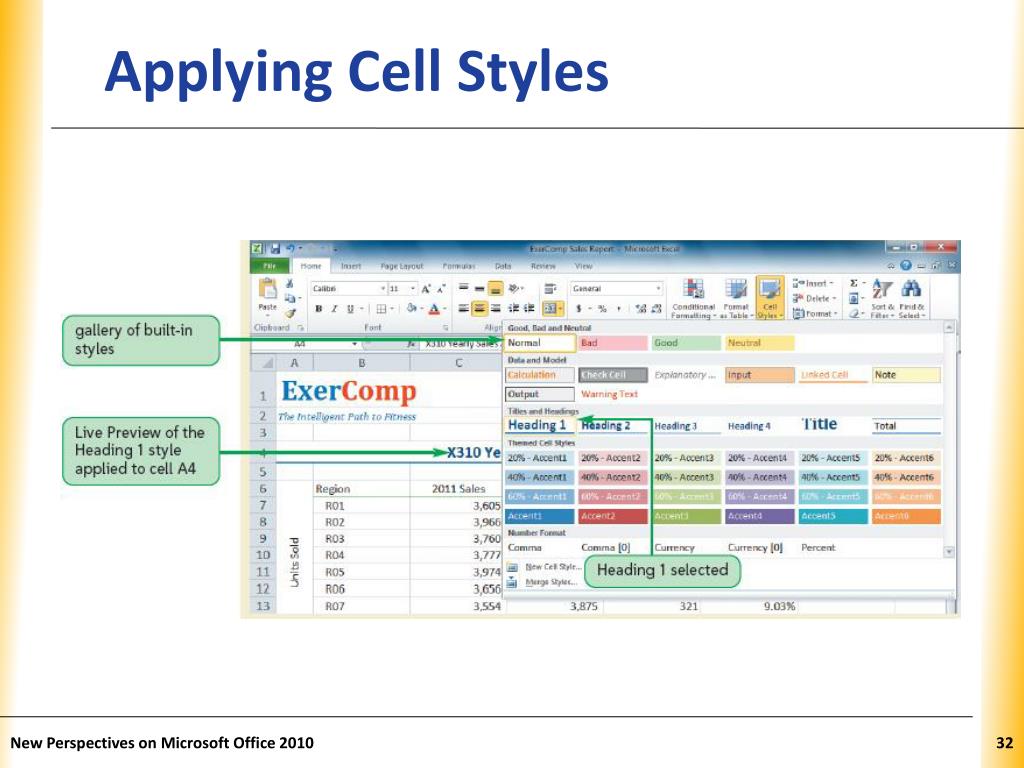Viewport: 1024px width, 768px height.
Task: Click the AutoSum sigma icon
Action: pyautogui.click(x=854, y=283)
